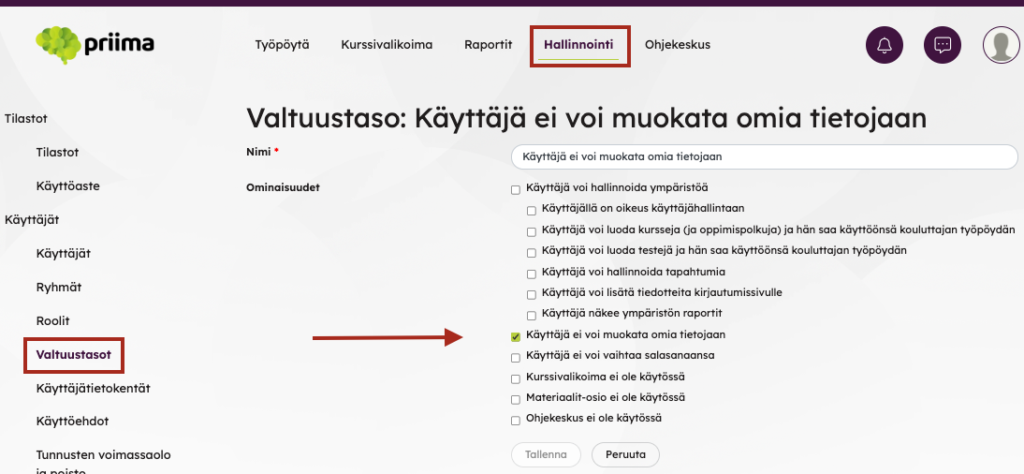
Task: Open the notifications bell icon
Action: pyautogui.click(x=884, y=45)
